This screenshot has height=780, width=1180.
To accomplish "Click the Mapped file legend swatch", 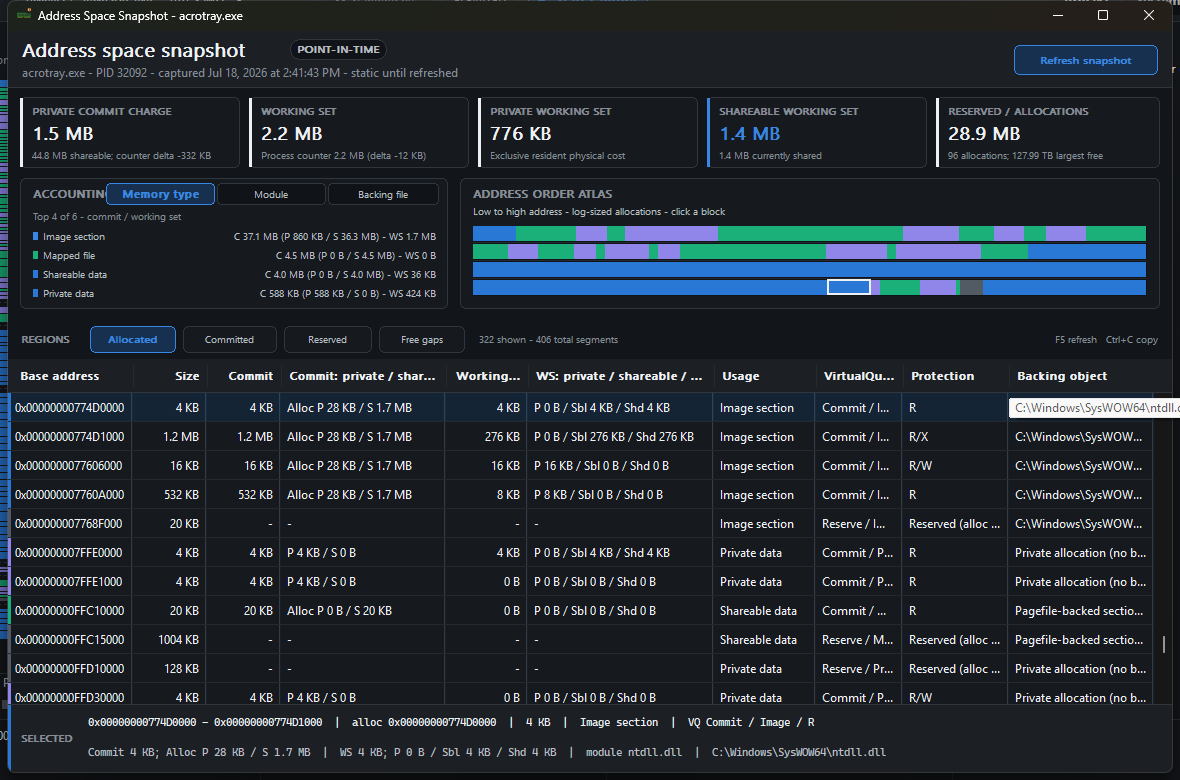I will [35, 255].
